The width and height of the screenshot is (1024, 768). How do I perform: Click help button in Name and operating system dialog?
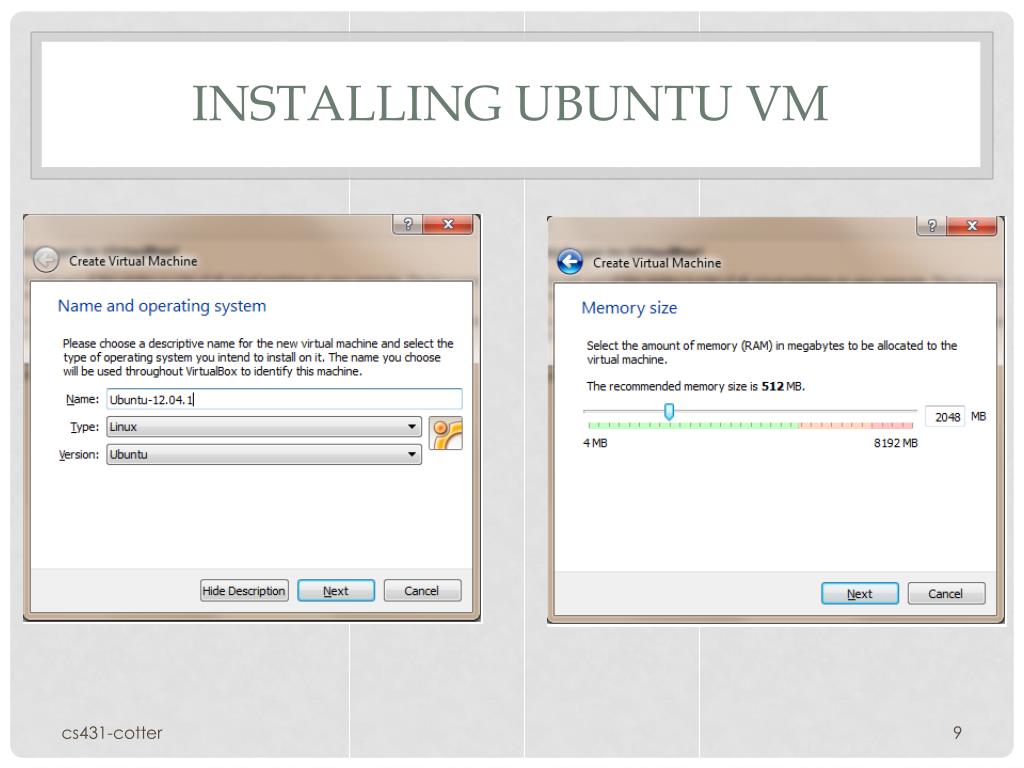pyautogui.click(x=408, y=225)
